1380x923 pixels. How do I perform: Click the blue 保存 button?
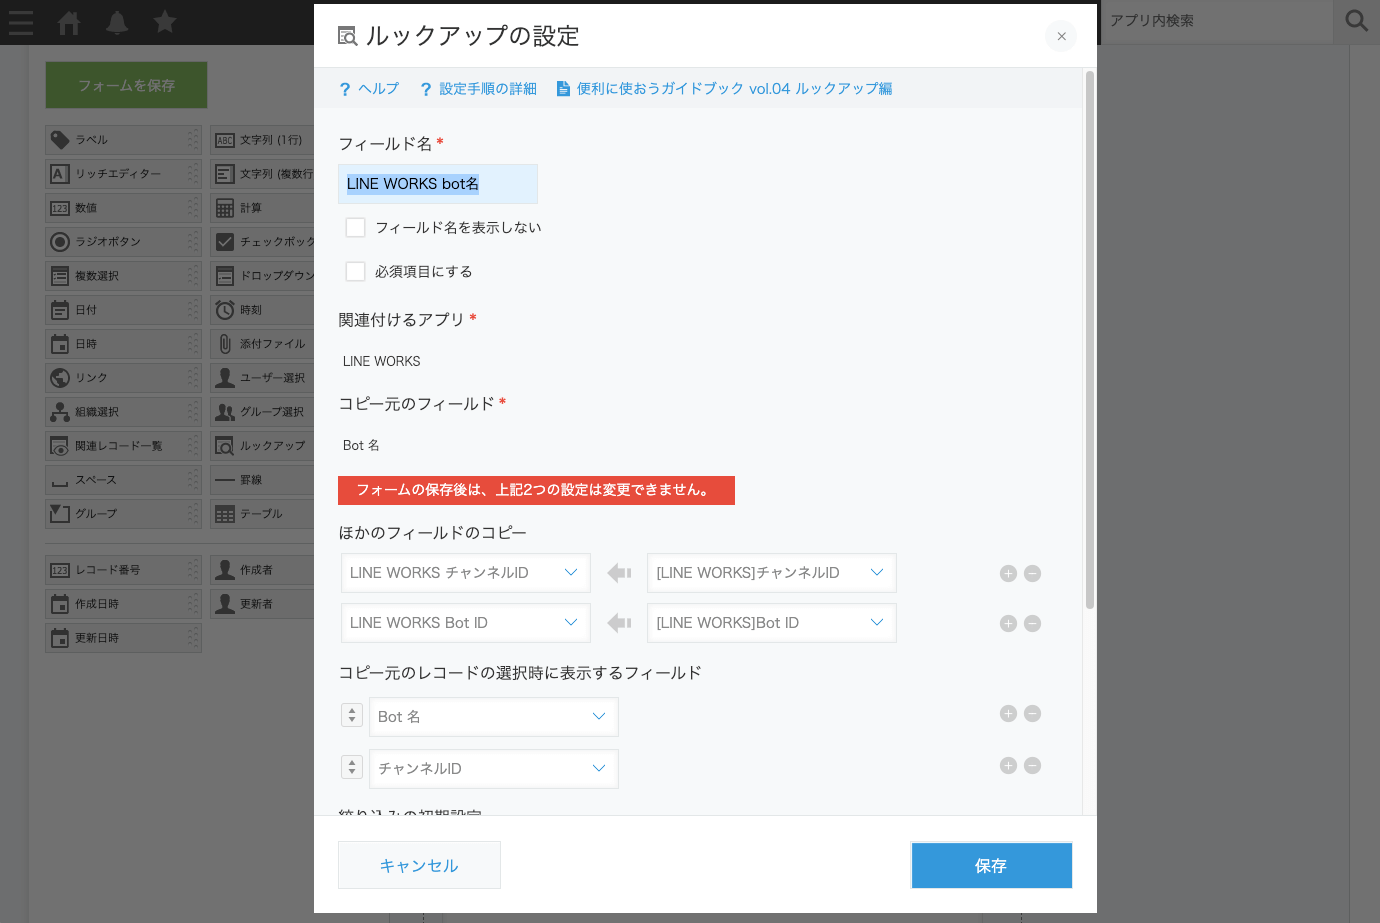[x=991, y=865]
